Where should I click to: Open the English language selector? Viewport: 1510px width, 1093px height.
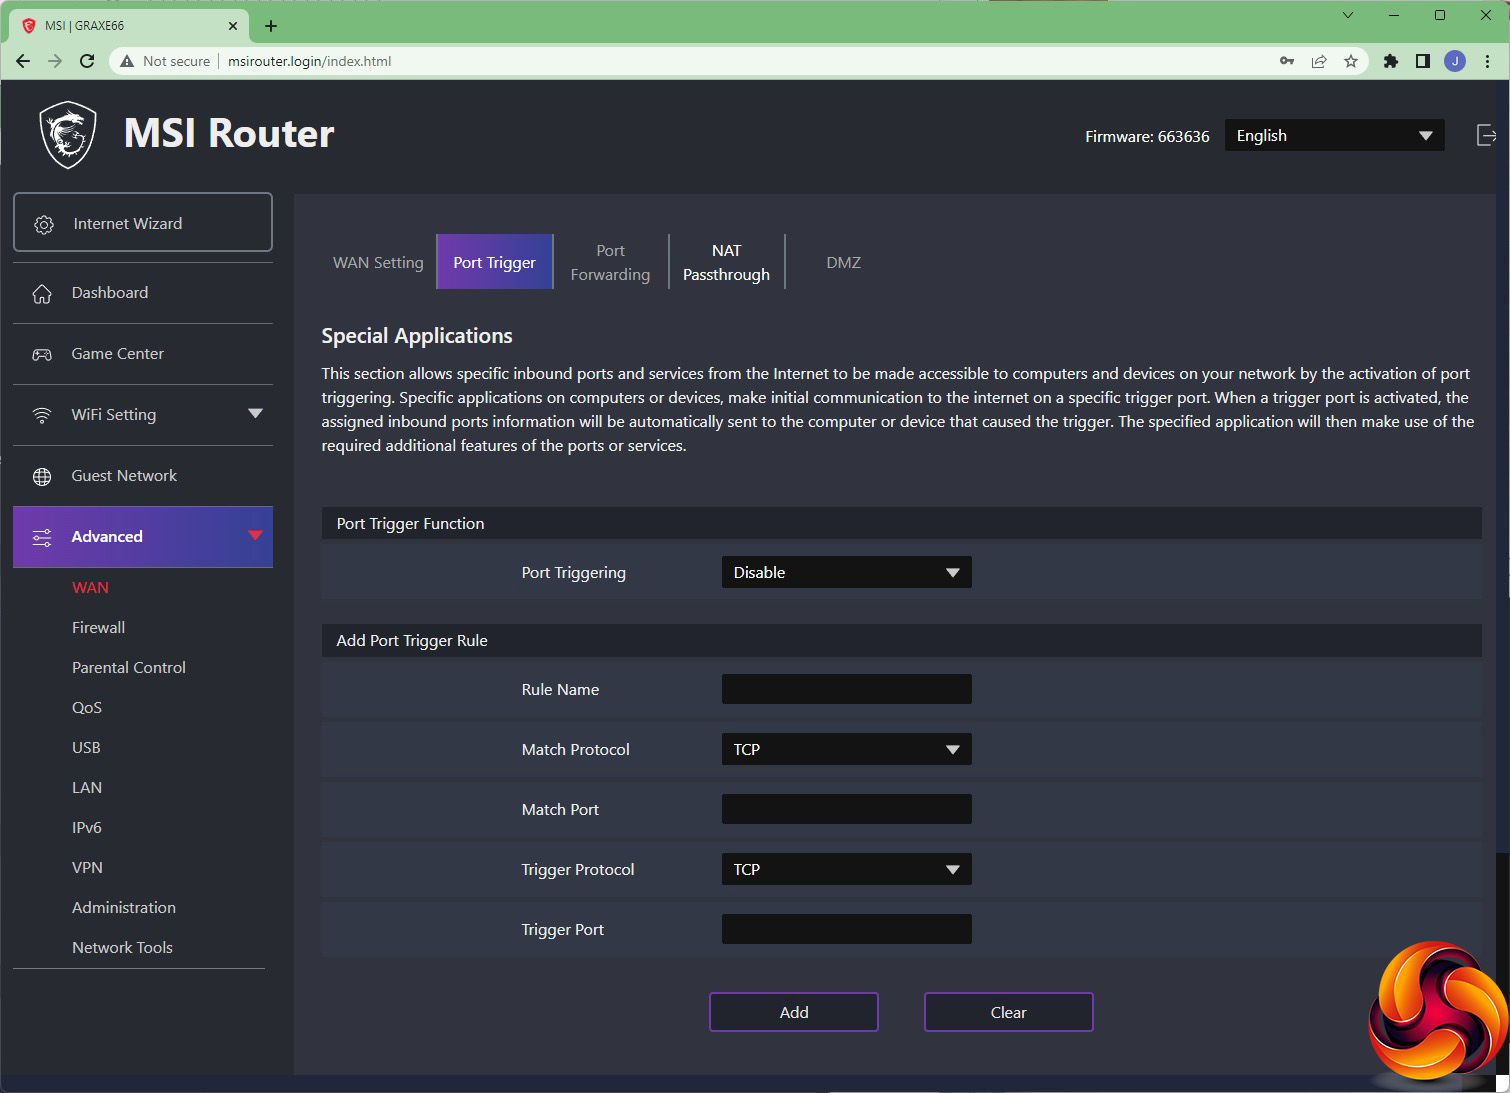point(1334,136)
